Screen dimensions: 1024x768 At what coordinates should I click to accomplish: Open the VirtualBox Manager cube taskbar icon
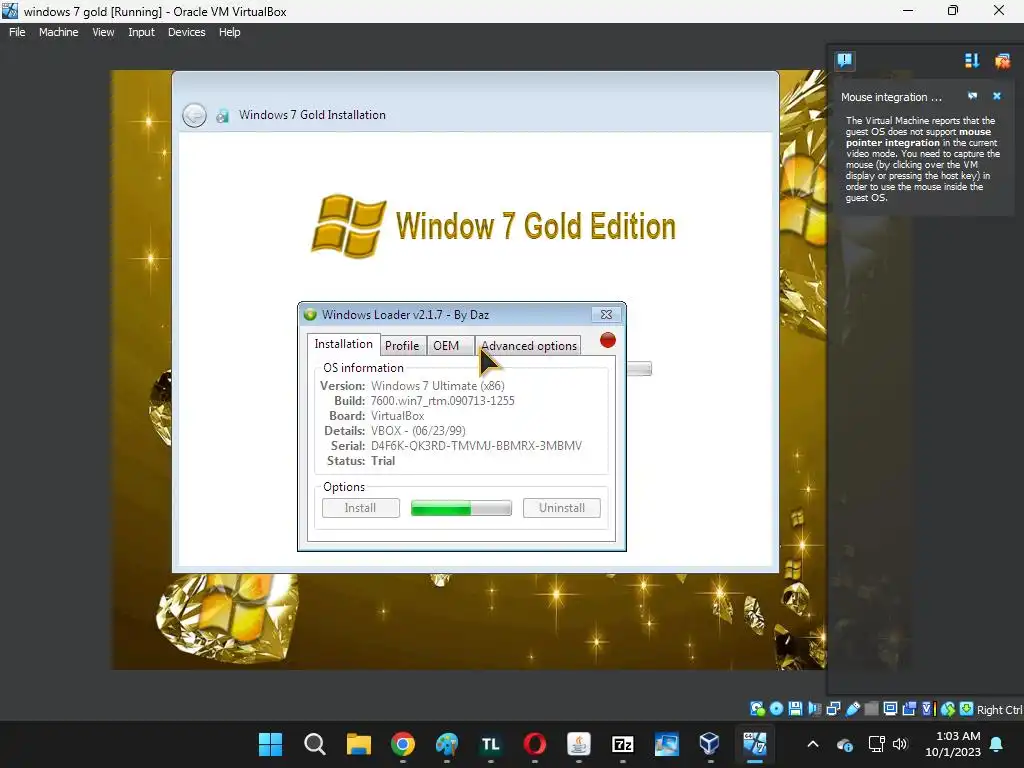709,744
